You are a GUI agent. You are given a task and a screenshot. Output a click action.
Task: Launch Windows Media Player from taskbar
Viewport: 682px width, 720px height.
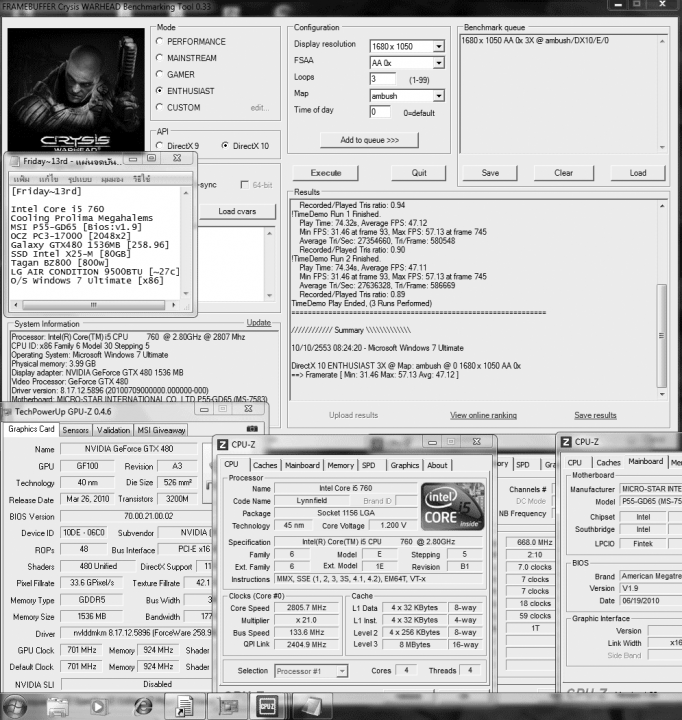(98, 706)
